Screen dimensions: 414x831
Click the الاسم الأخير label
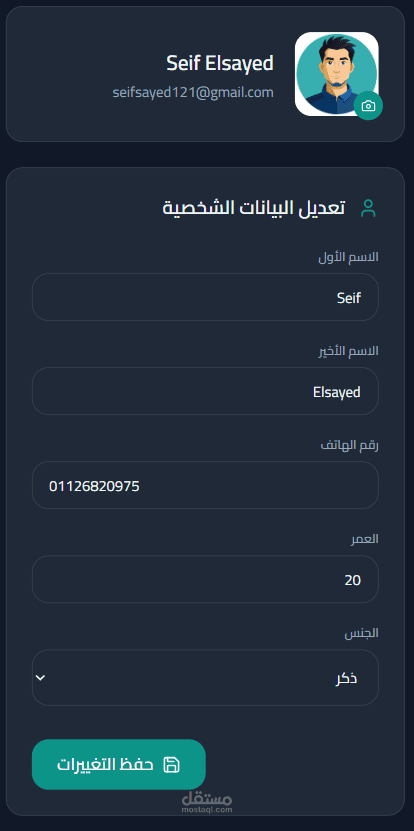tap(348, 351)
